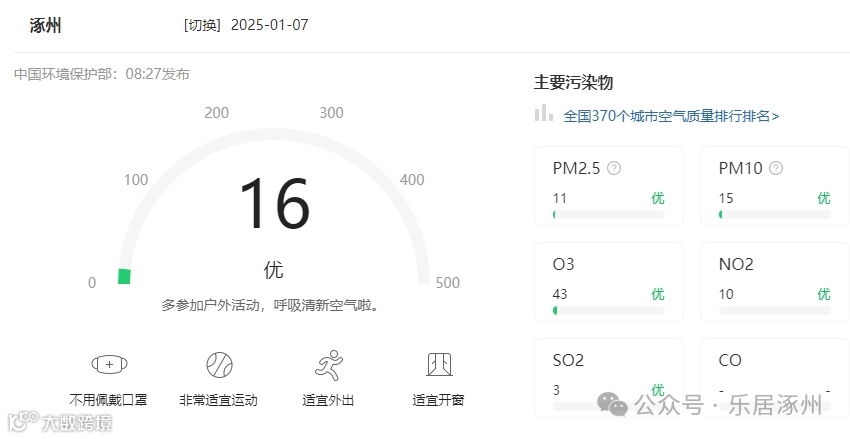Viewport: 850px width, 439px height.
Task: Open PM10 help question mark
Action: coord(776,168)
